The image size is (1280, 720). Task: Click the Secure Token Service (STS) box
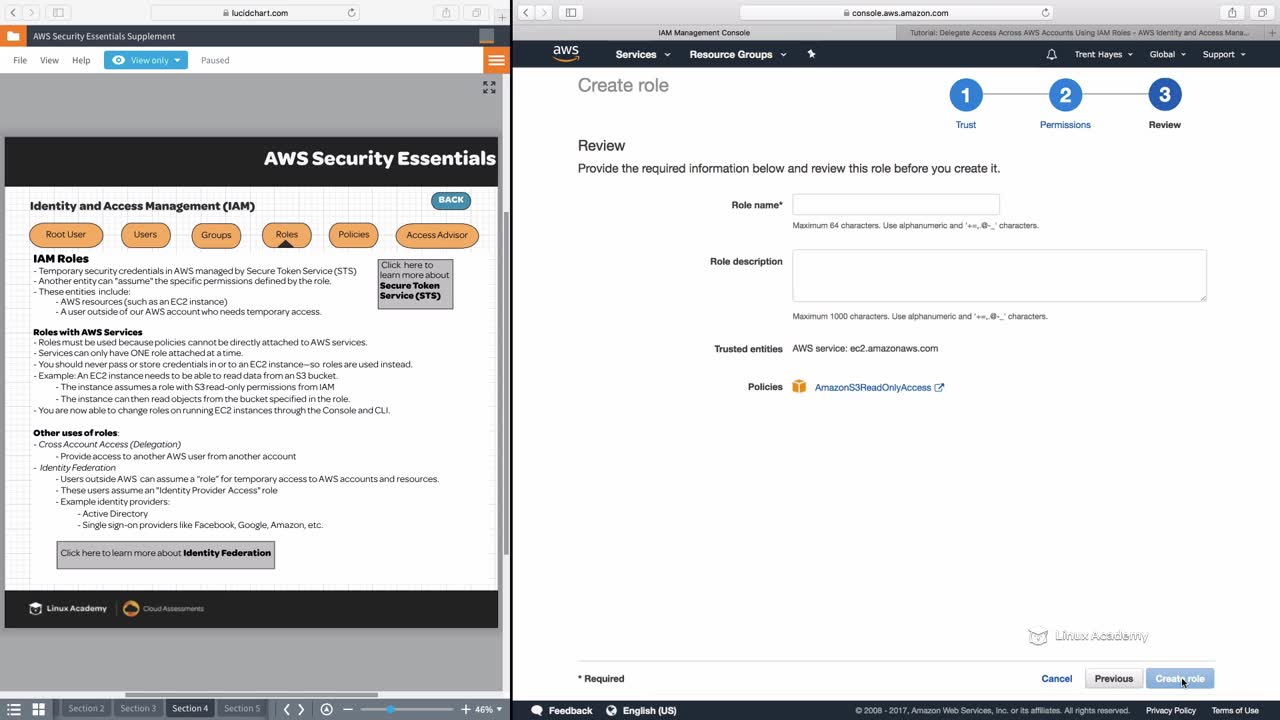pyautogui.click(x=415, y=284)
